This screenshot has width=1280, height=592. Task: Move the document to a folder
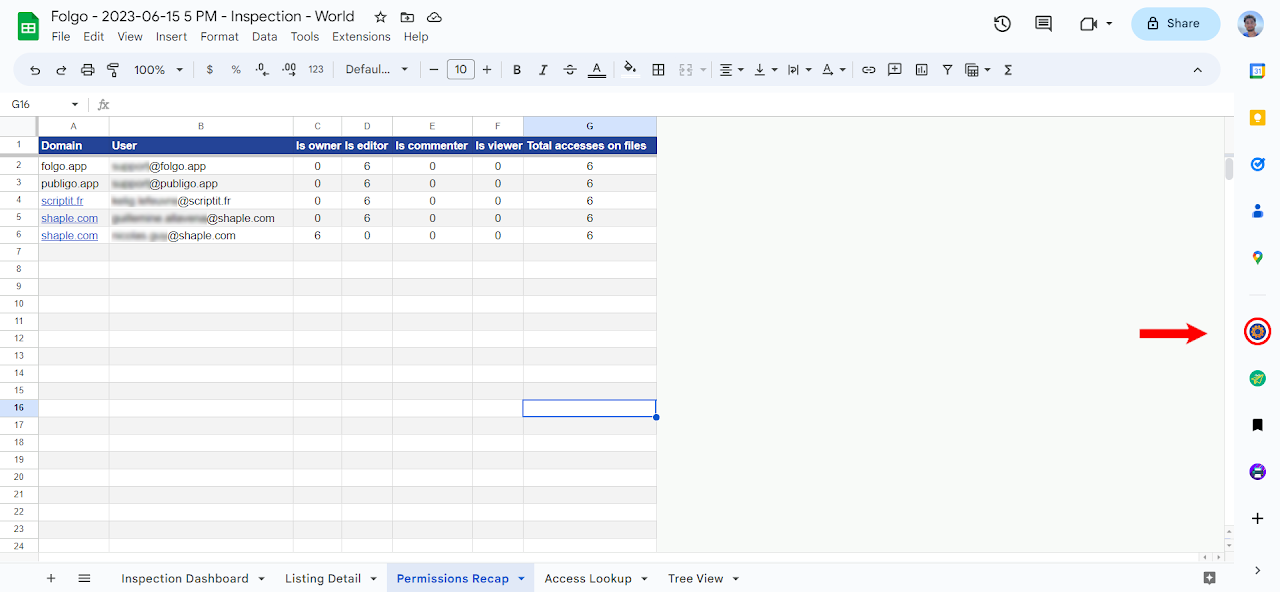pyautogui.click(x=407, y=17)
